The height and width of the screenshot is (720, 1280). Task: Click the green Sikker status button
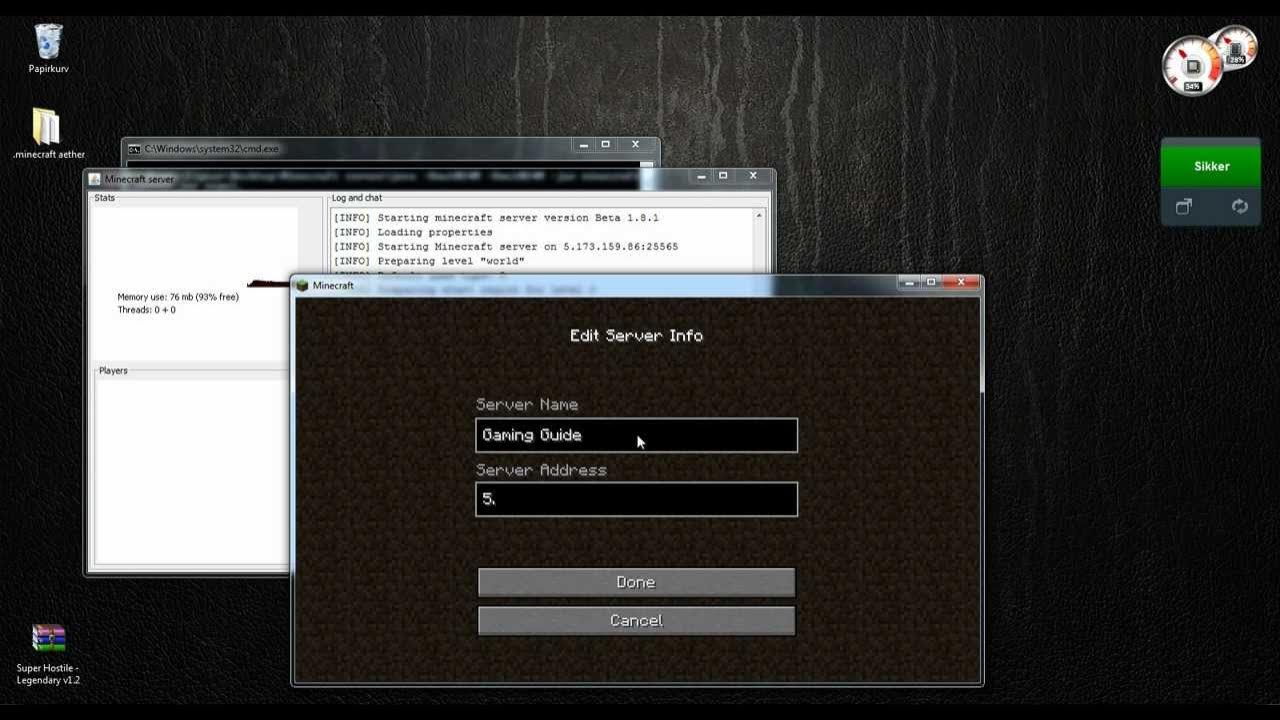(x=1211, y=166)
